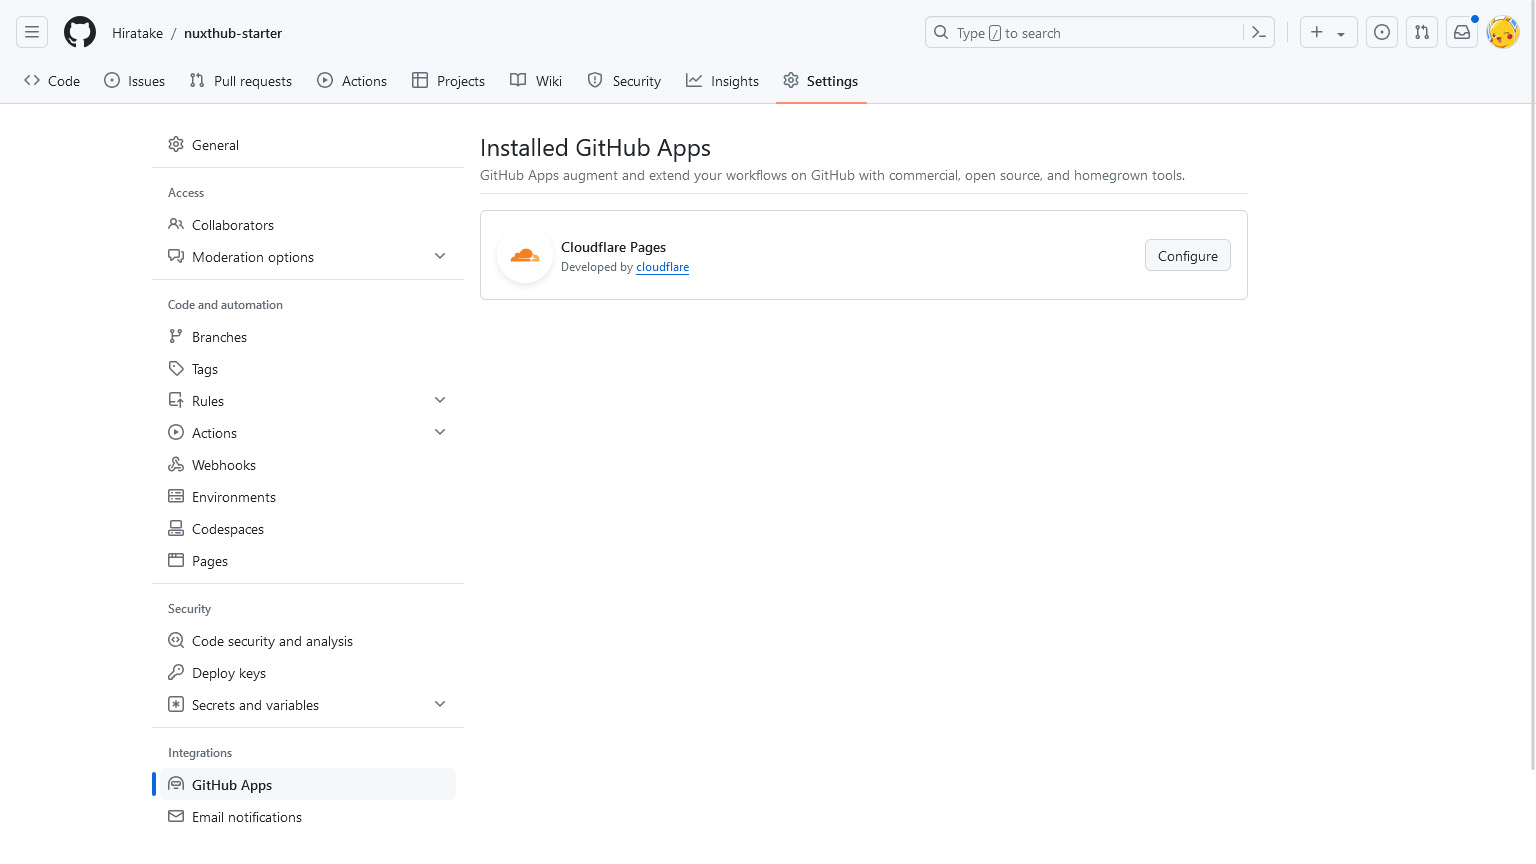Switch to the Security repository tab

coord(624,81)
